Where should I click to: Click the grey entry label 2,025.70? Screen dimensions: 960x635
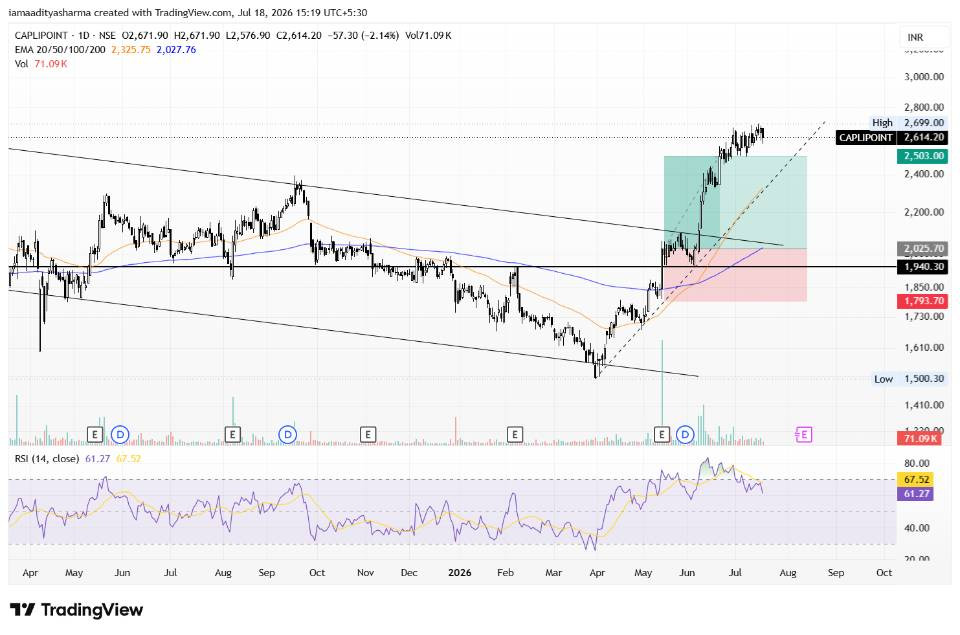pos(922,249)
